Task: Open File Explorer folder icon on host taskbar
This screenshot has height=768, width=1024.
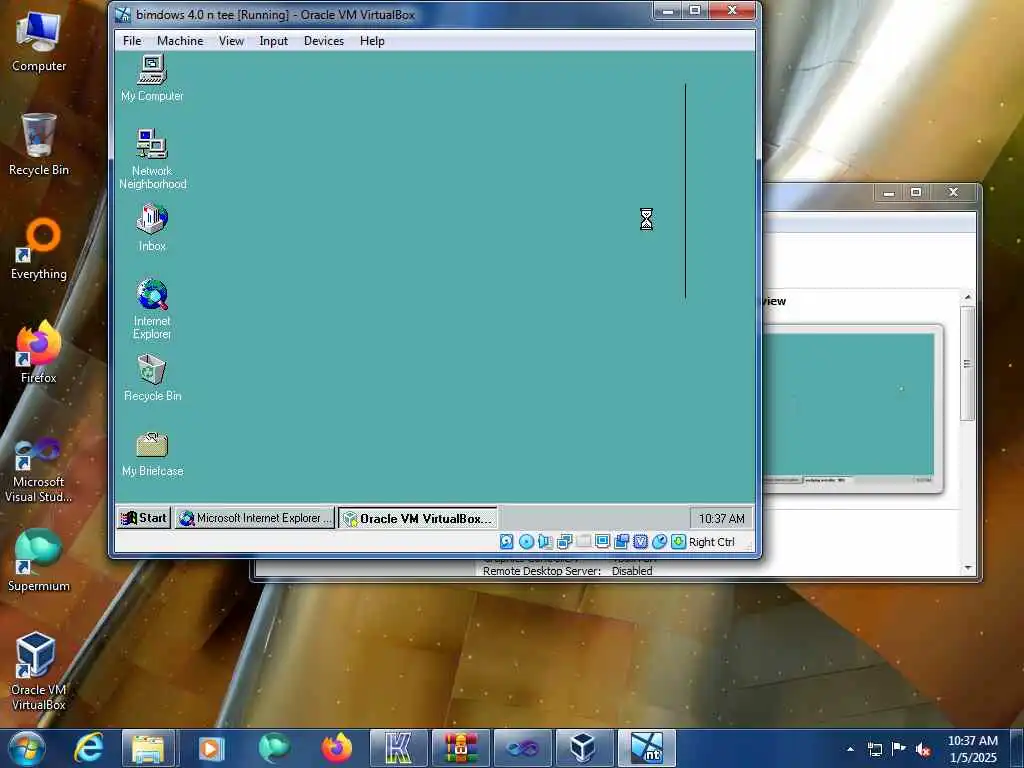Action: [148, 748]
